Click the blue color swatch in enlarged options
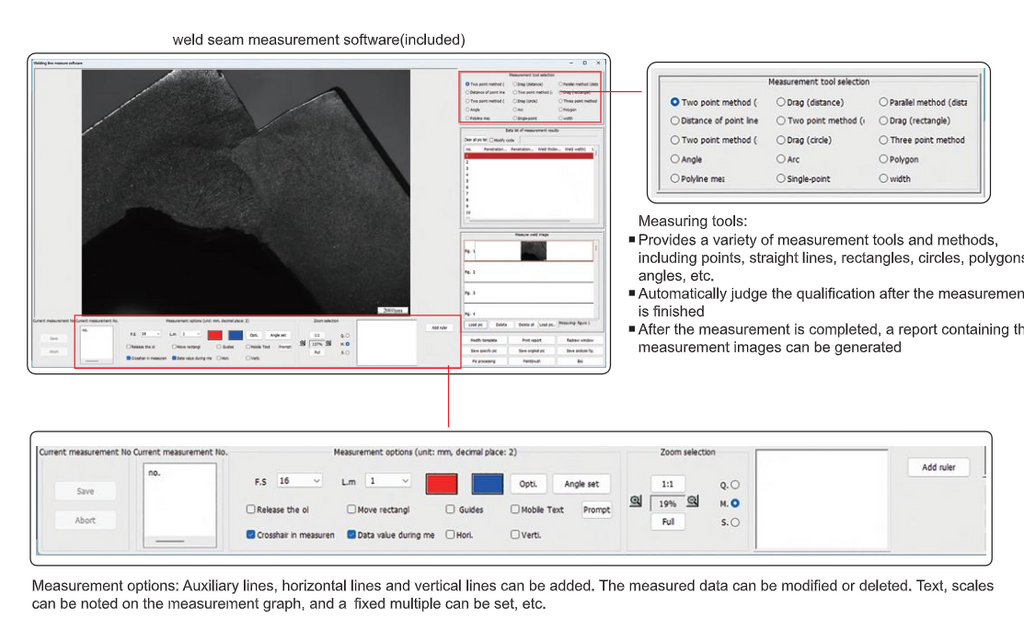Screen dimensions: 1024x619 click(487, 484)
